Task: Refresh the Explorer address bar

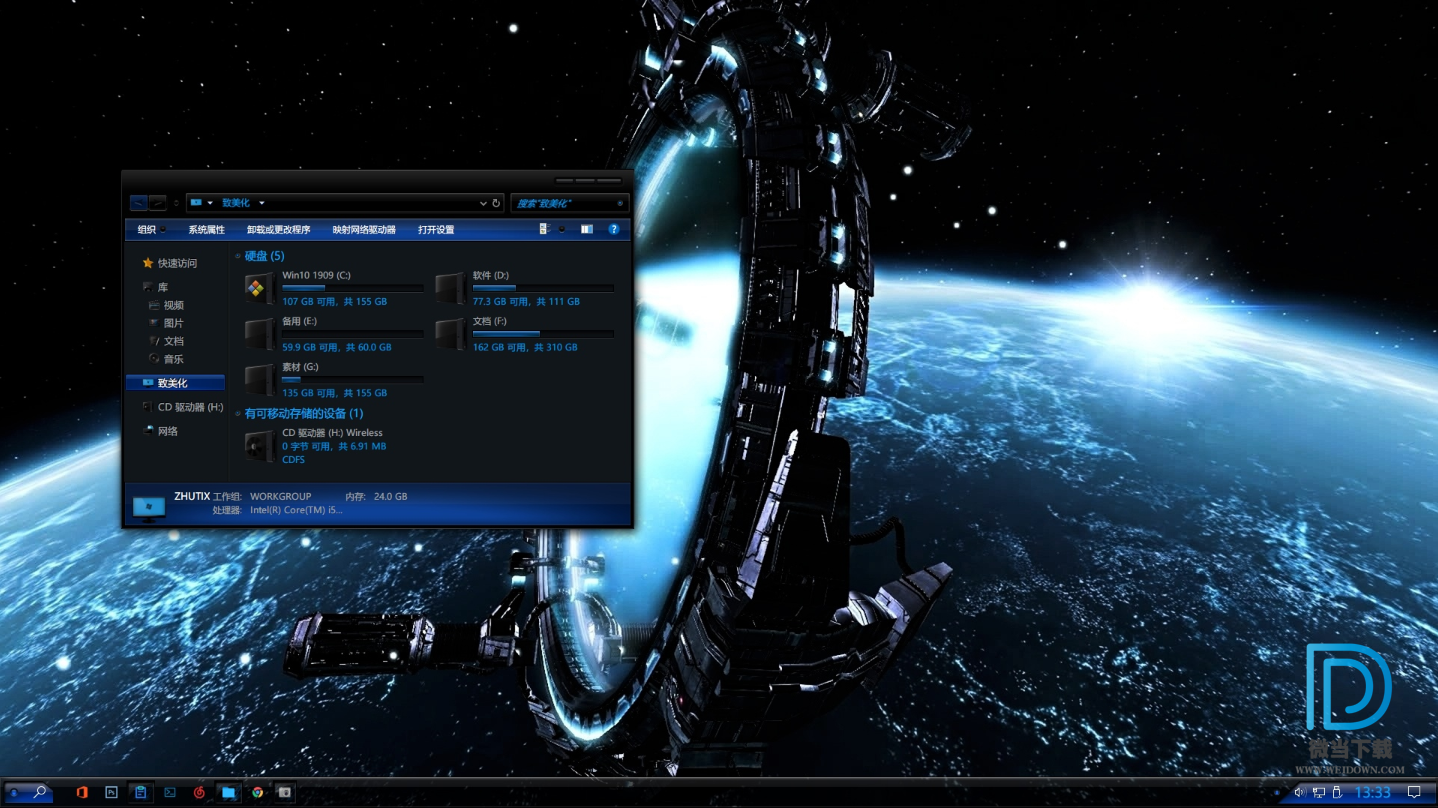Action: tap(496, 203)
